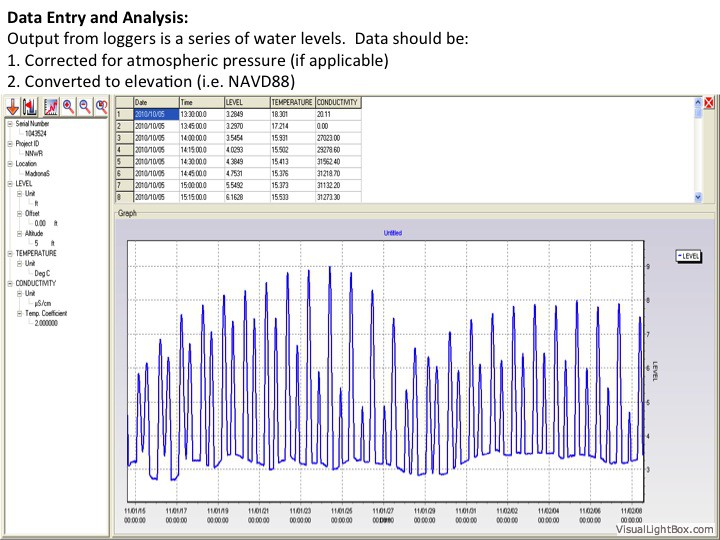The image size is (720, 540).
Task: Click the zoom out magnifier icon
Action: 84,106
